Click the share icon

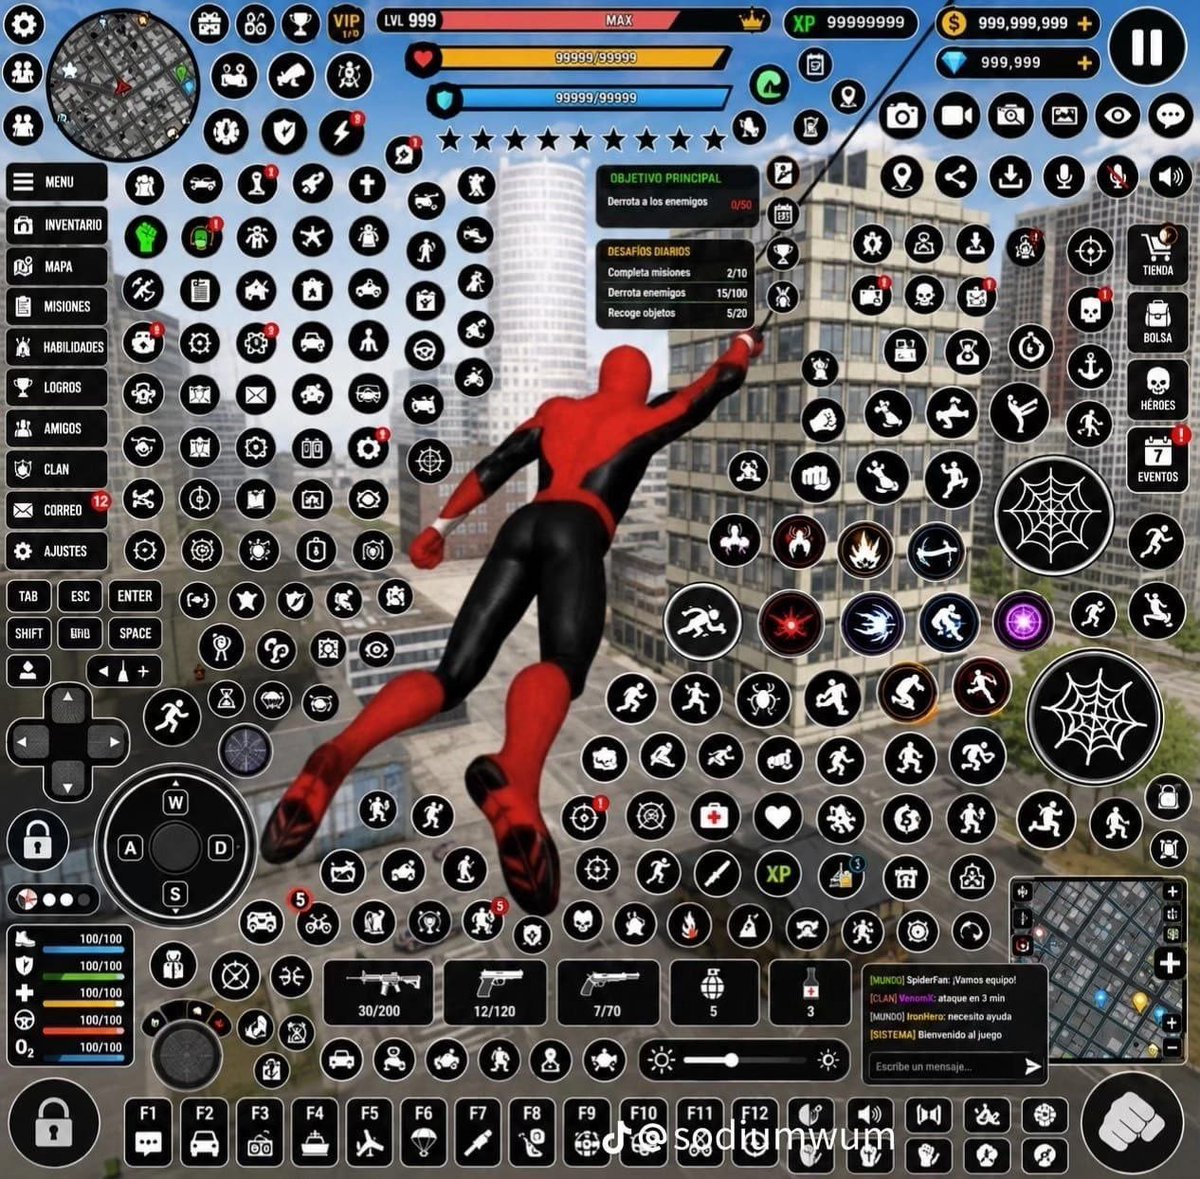point(956,178)
